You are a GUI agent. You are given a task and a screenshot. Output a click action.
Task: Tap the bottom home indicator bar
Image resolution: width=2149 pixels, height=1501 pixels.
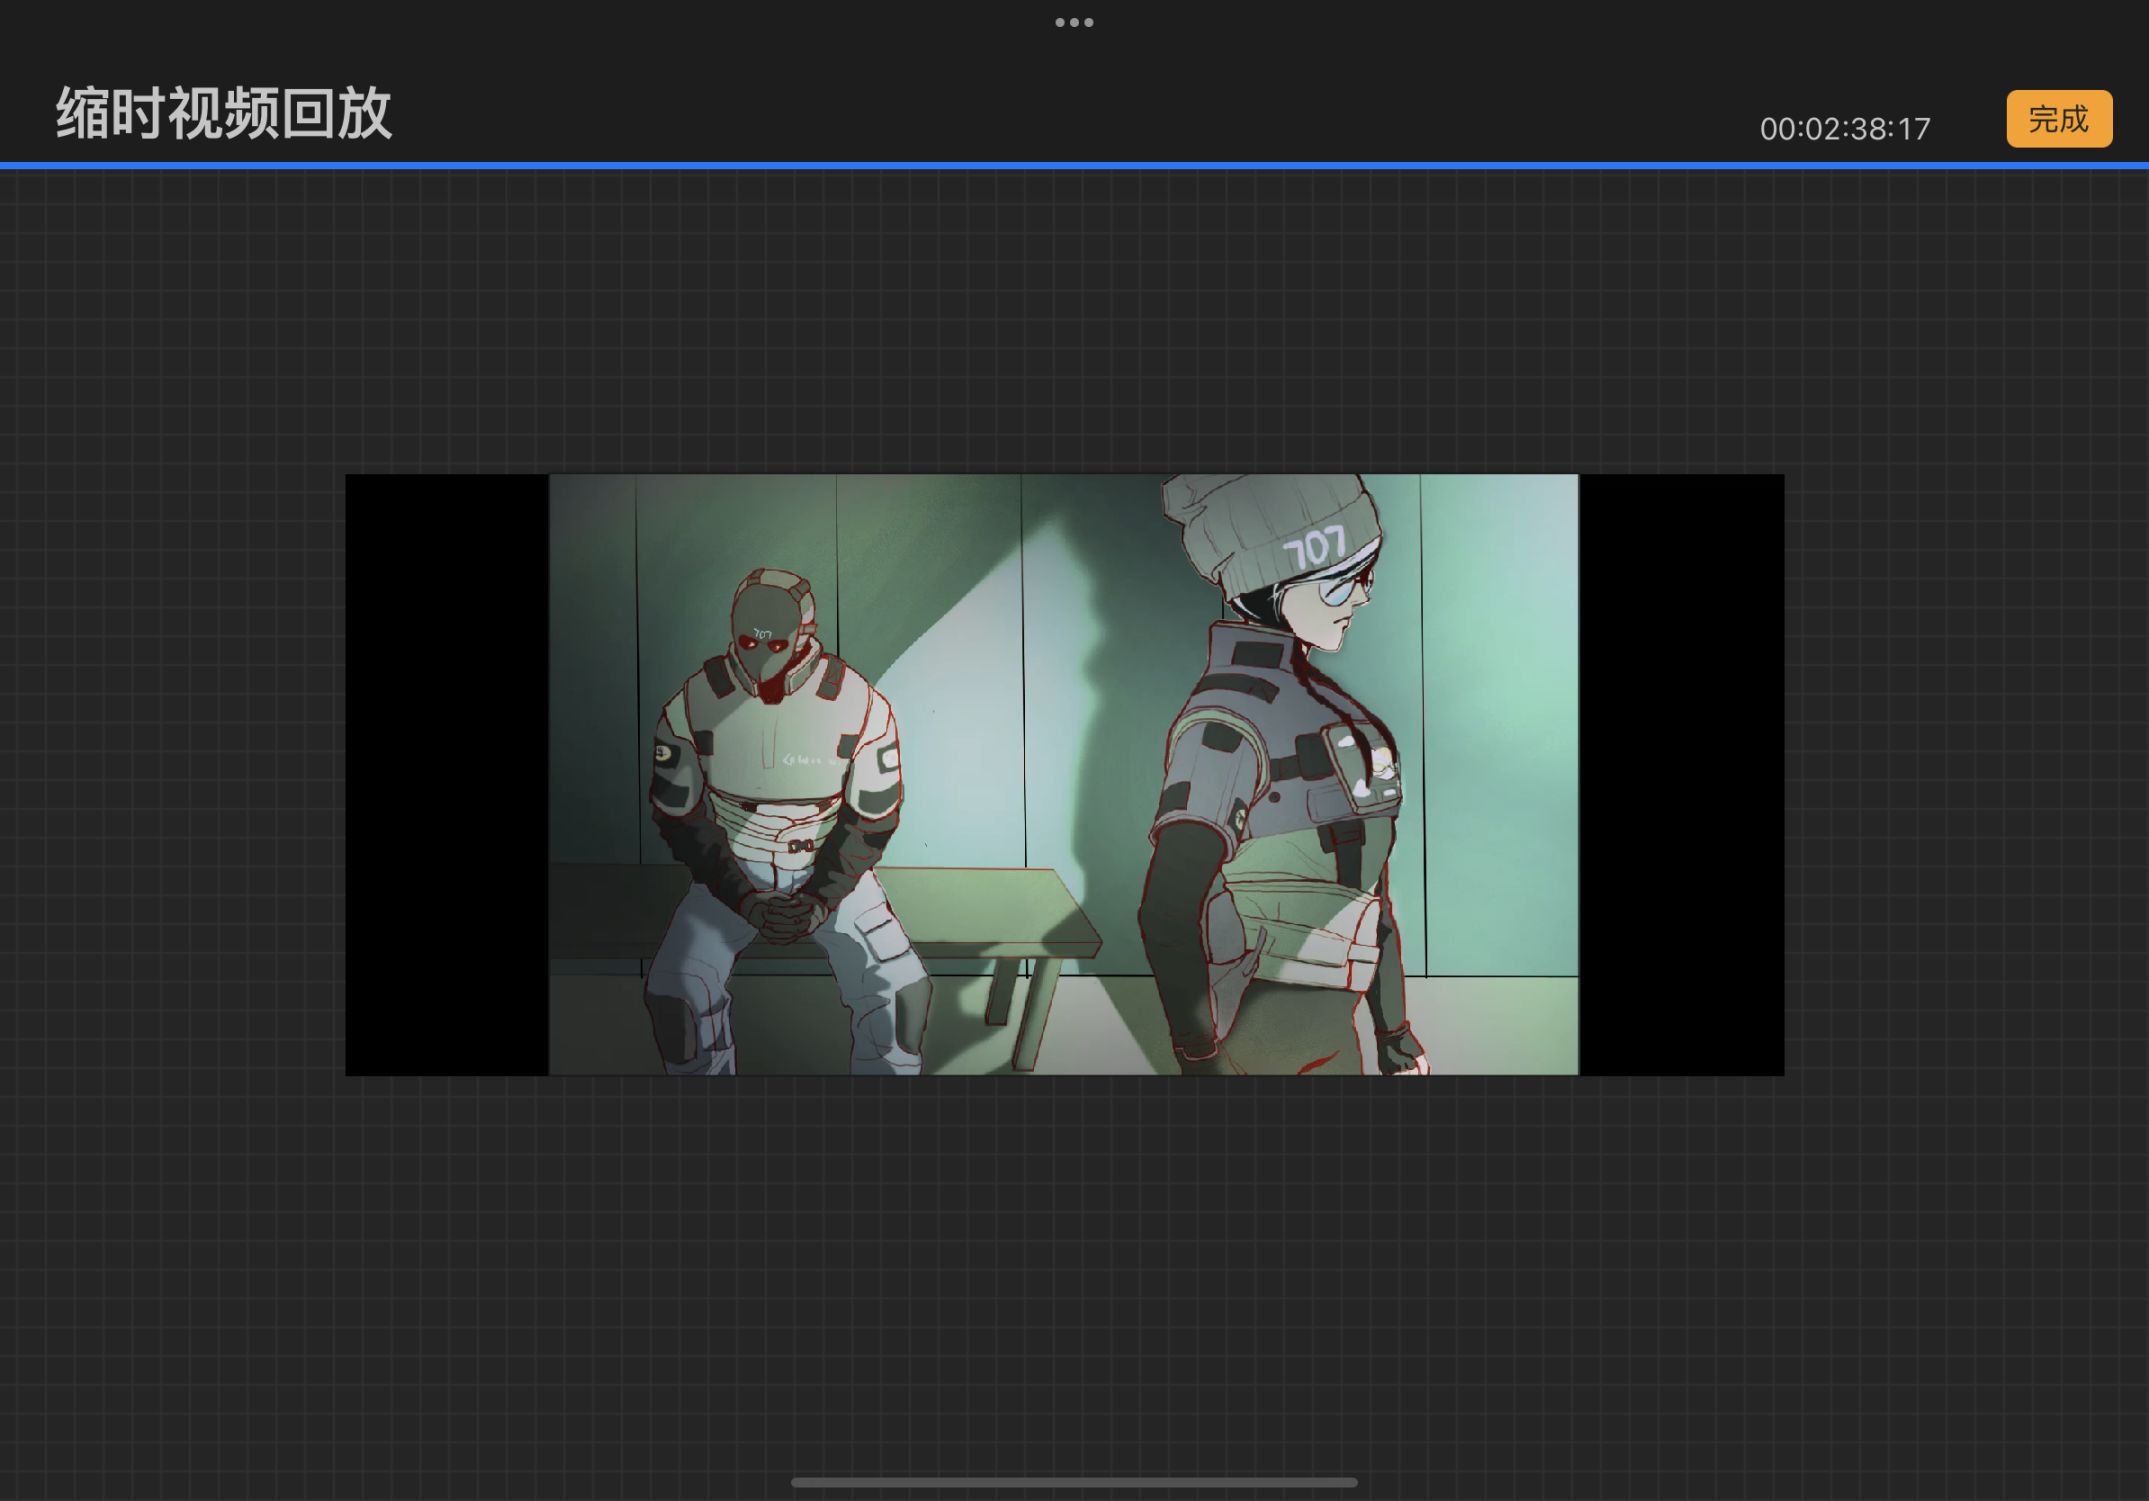click(1074, 1482)
